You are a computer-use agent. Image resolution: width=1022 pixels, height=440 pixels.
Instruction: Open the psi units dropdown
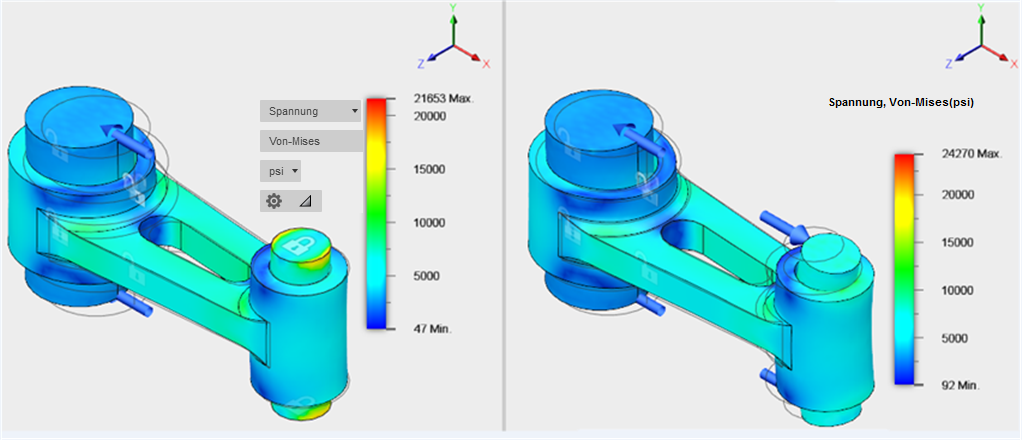tap(280, 171)
